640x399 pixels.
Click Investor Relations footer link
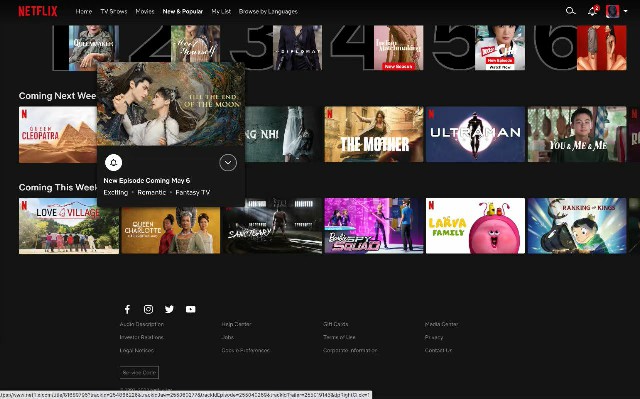pyautogui.click(x=142, y=337)
